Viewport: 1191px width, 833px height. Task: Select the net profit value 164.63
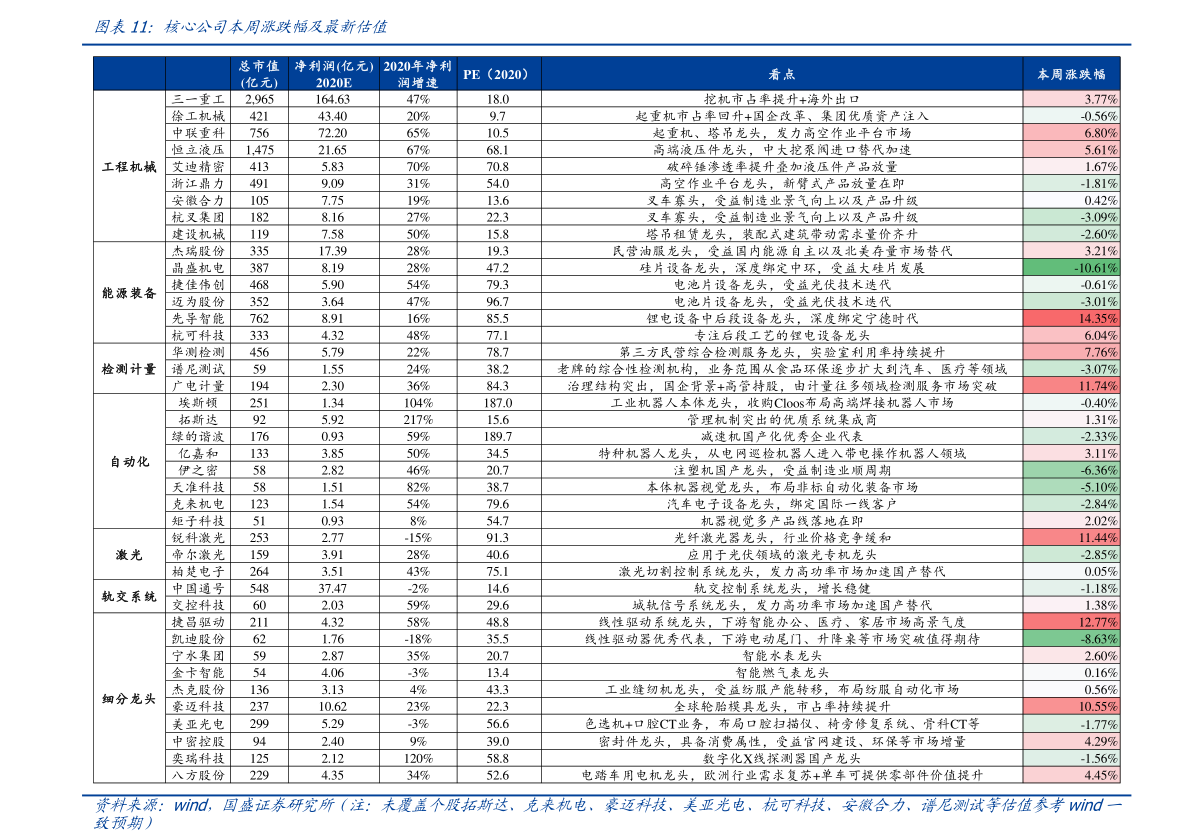pyautogui.click(x=333, y=99)
